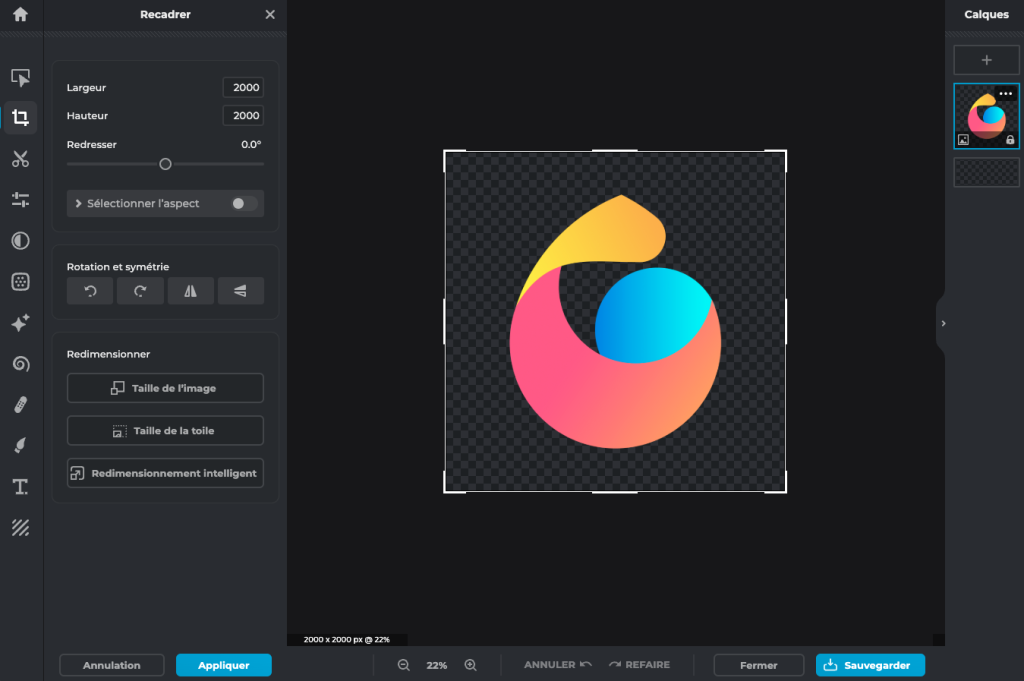The width and height of the screenshot is (1024, 681).
Task: Click the Redresser slider handle
Action: pyautogui.click(x=166, y=164)
